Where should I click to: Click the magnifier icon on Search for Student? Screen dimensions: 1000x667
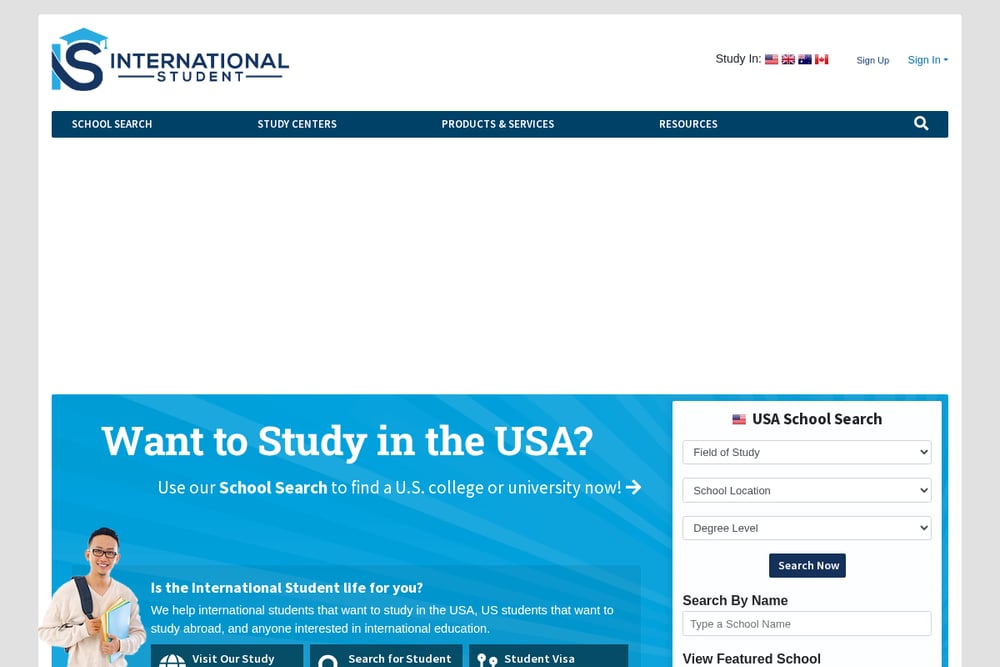(x=328, y=661)
